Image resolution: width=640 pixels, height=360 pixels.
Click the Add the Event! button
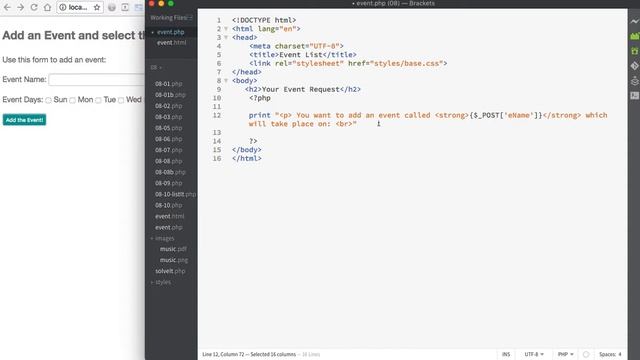point(24,120)
